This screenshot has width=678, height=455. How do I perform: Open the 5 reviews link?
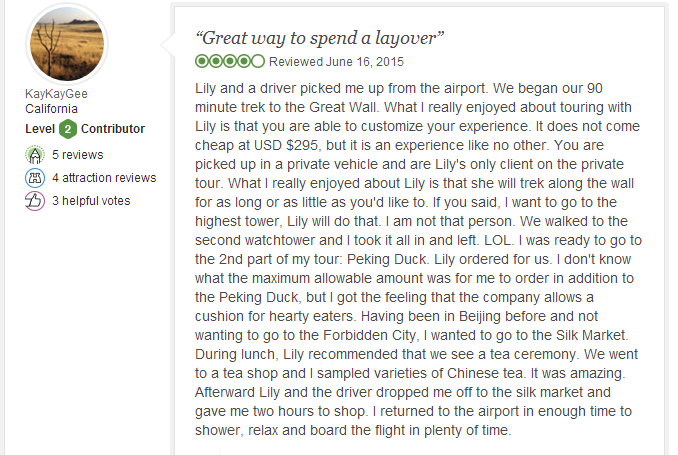pos(78,155)
